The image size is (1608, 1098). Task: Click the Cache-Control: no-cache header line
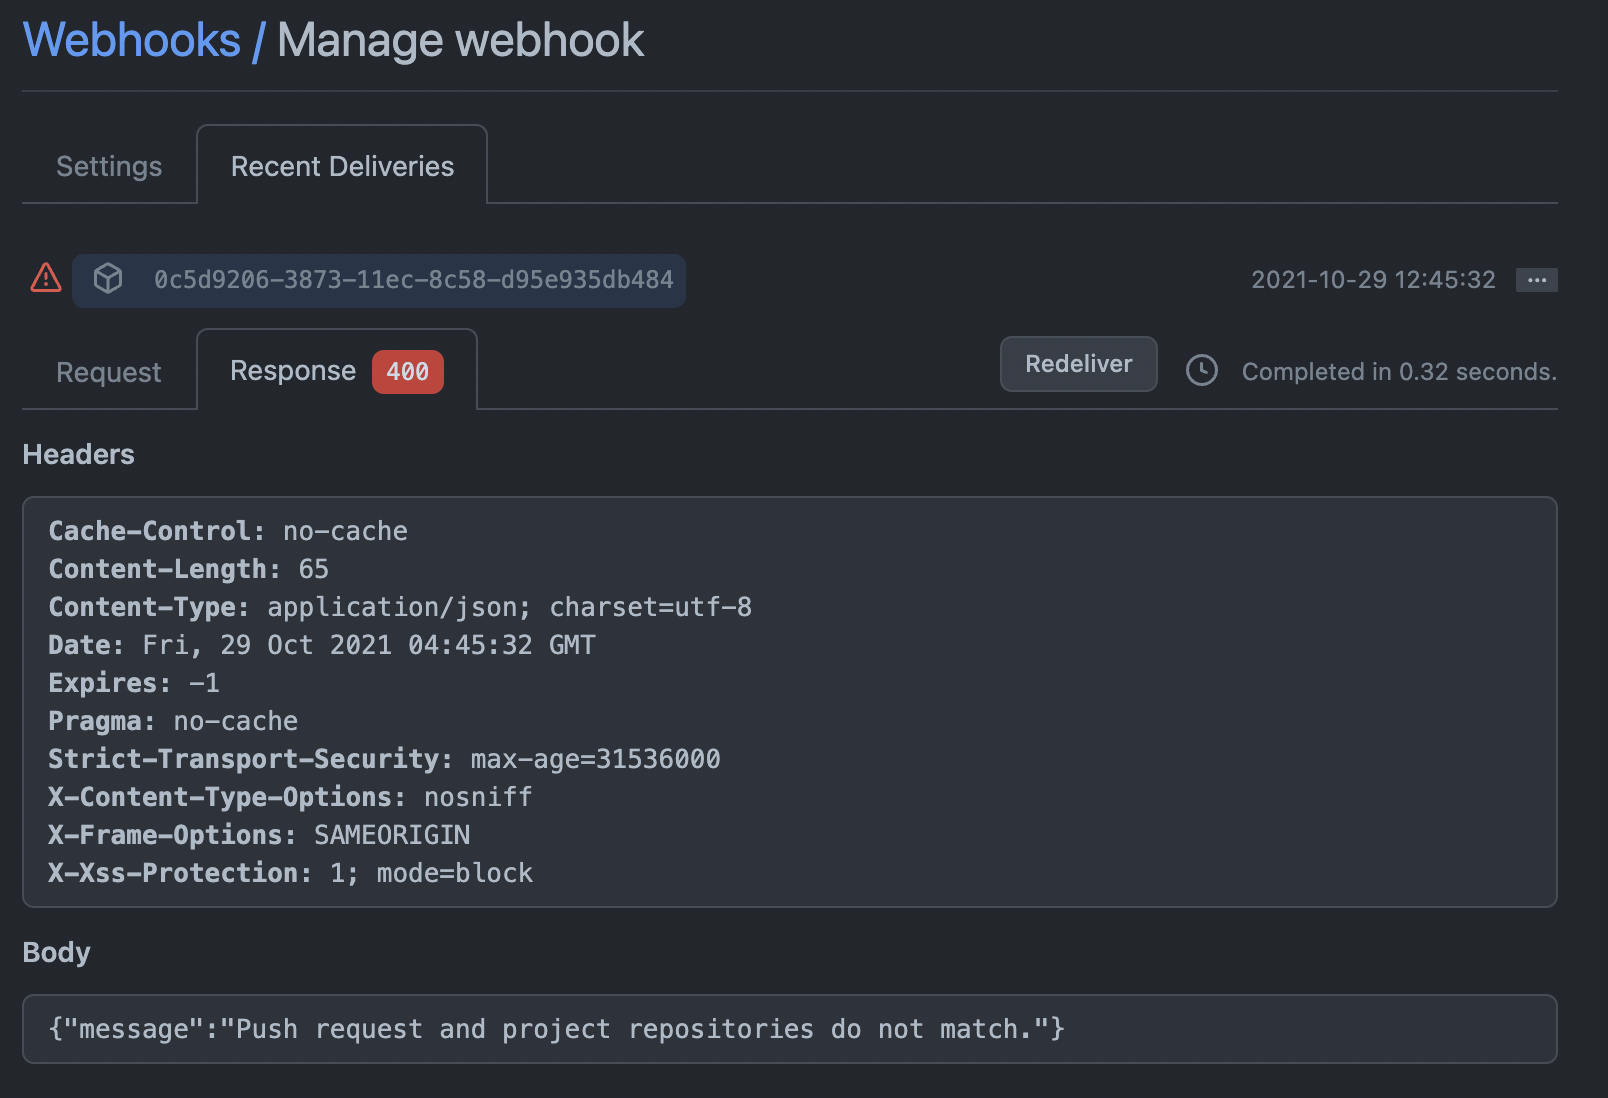coord(228,531)
